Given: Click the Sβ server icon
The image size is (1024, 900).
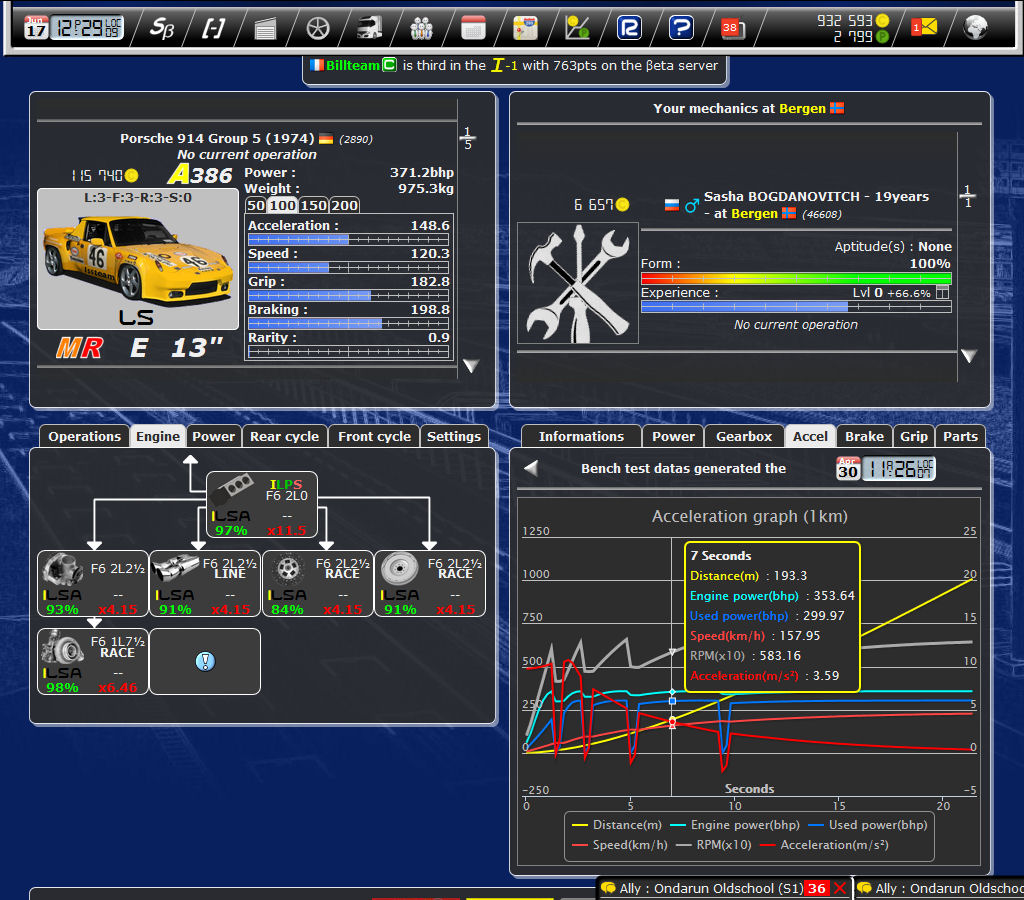Looking at the screenshot, I should 161,28.
